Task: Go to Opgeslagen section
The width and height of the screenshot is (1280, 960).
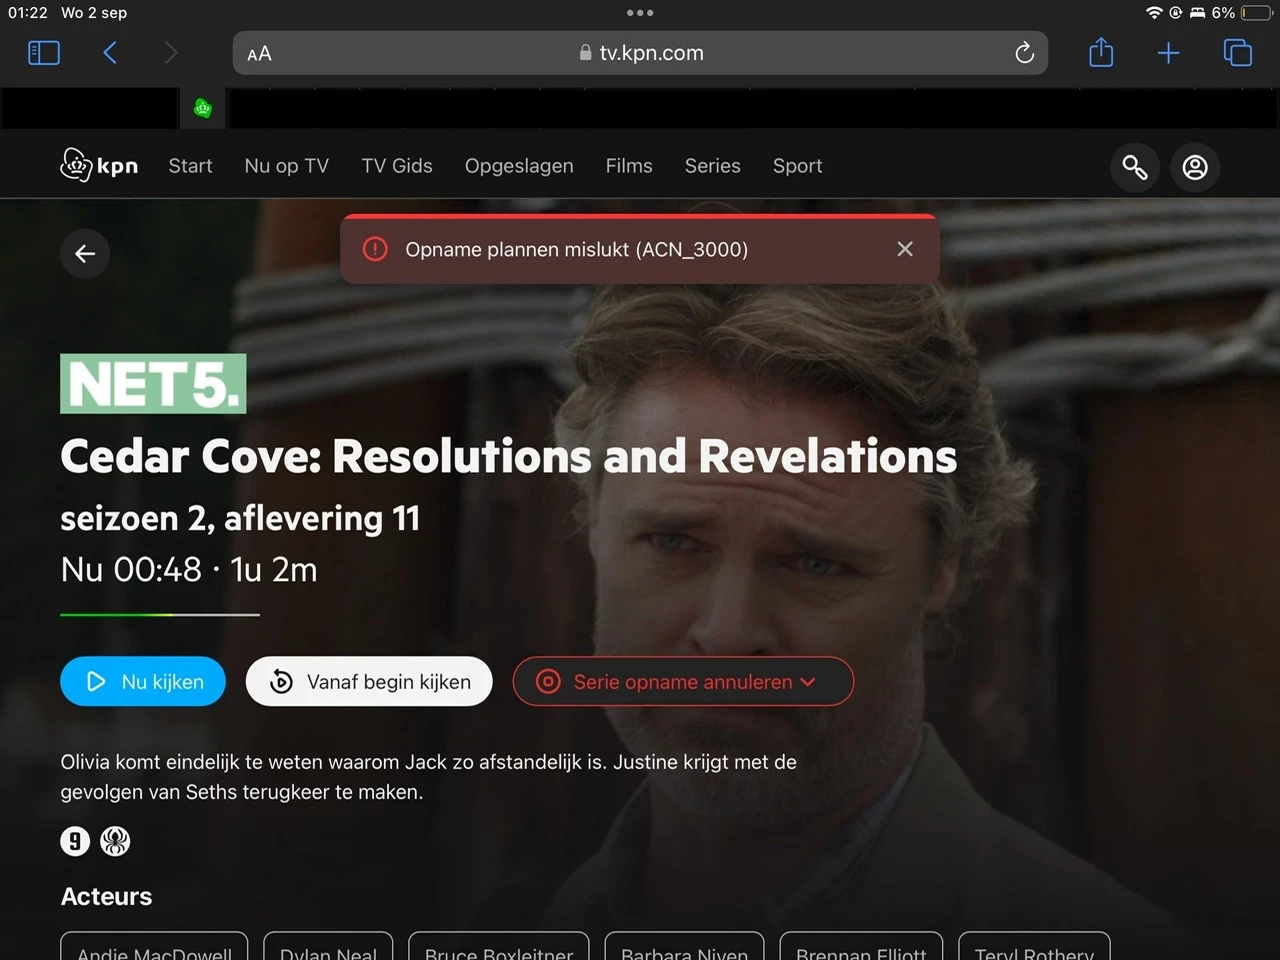Action: [x=519, y=166]
